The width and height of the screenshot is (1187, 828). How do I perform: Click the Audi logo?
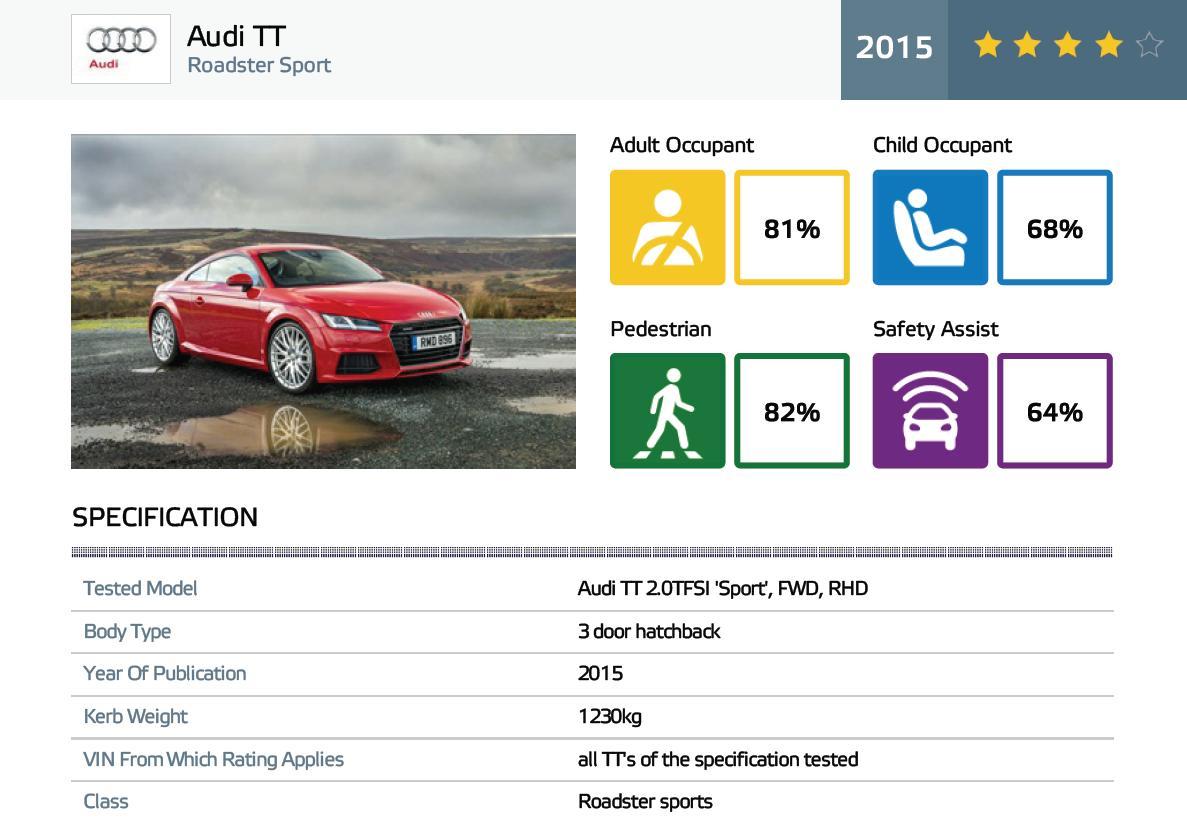121,49
